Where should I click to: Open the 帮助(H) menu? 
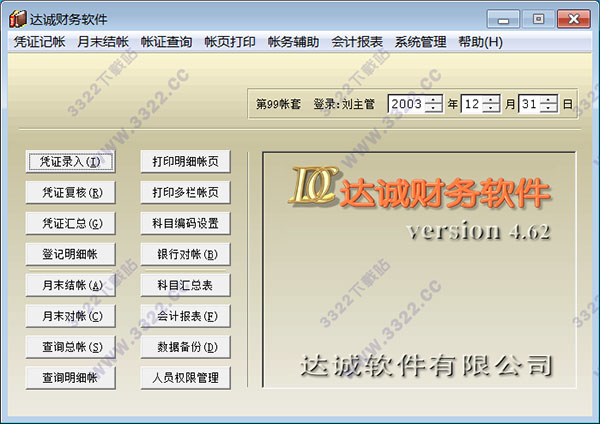(481, 42)
